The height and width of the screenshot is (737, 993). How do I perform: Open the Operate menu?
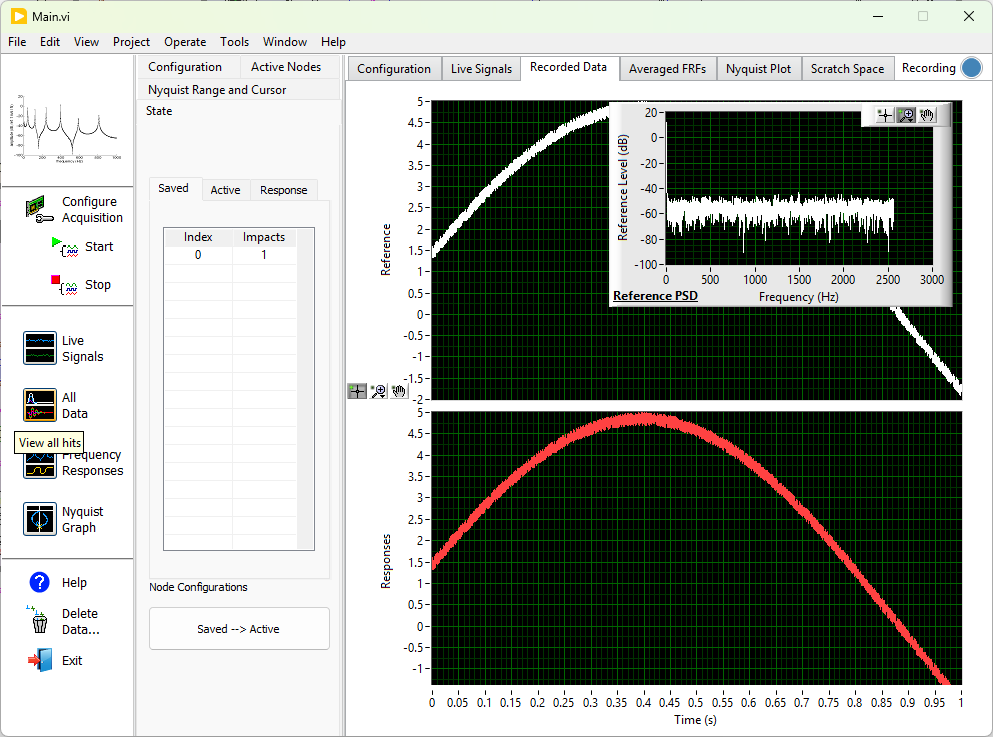[x=185, y=42]
